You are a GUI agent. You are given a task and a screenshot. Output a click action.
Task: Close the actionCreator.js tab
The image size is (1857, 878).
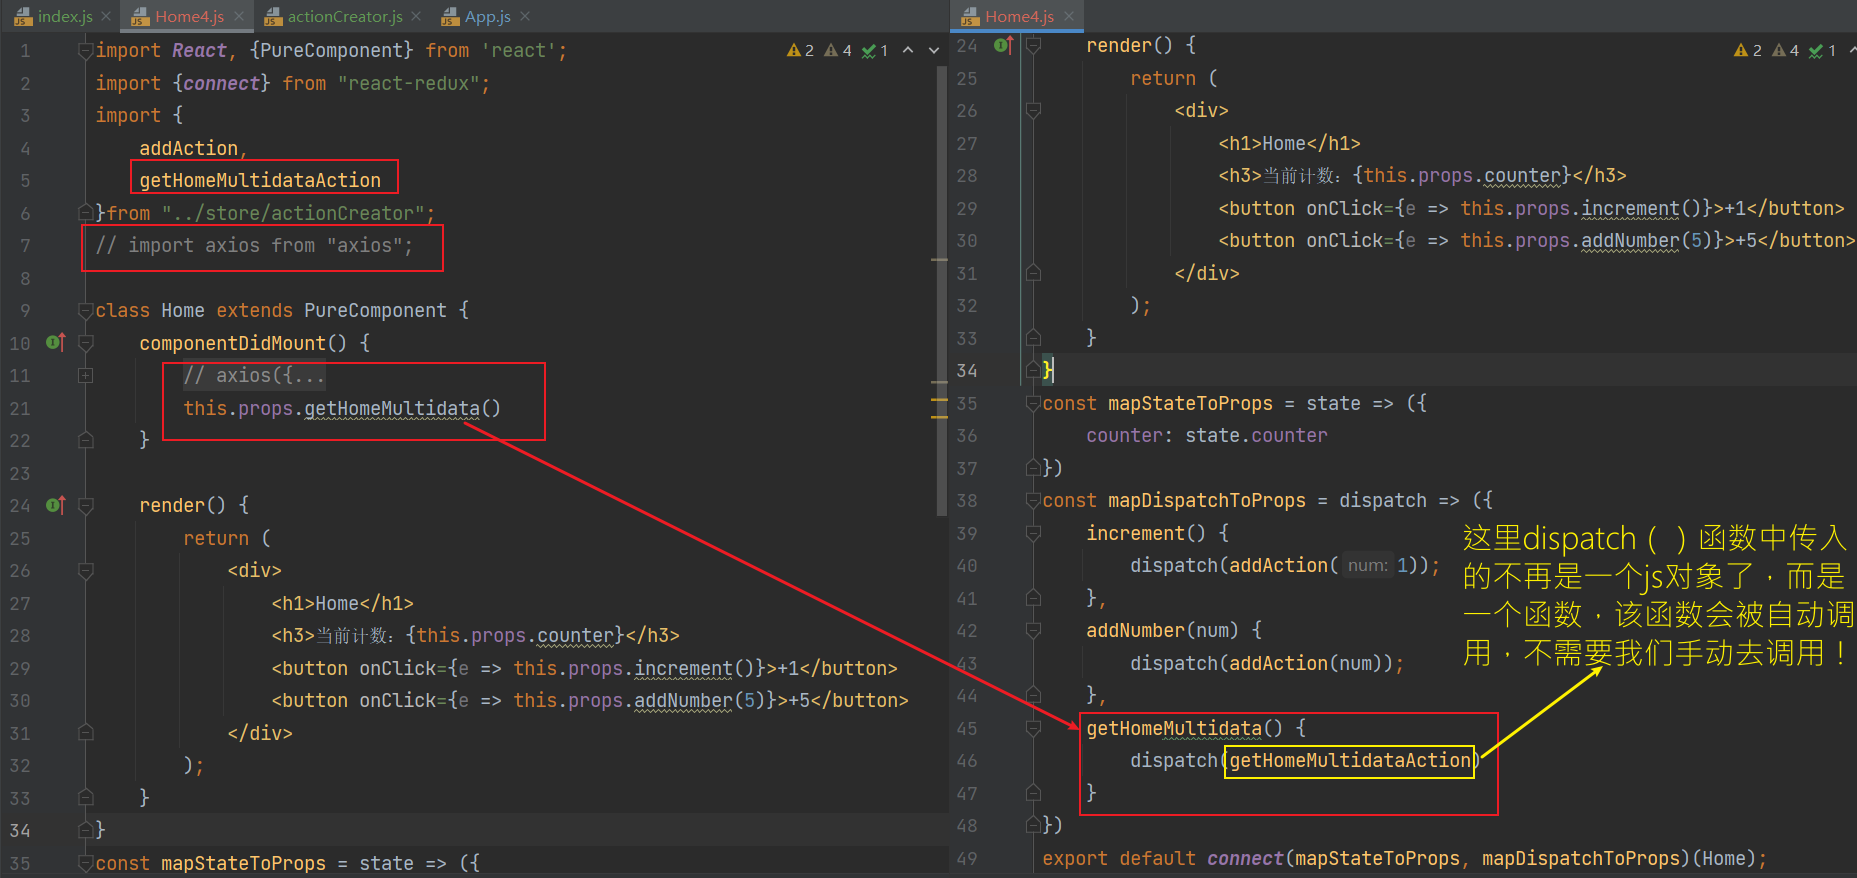pyautogui.click(x=417, y=16)
